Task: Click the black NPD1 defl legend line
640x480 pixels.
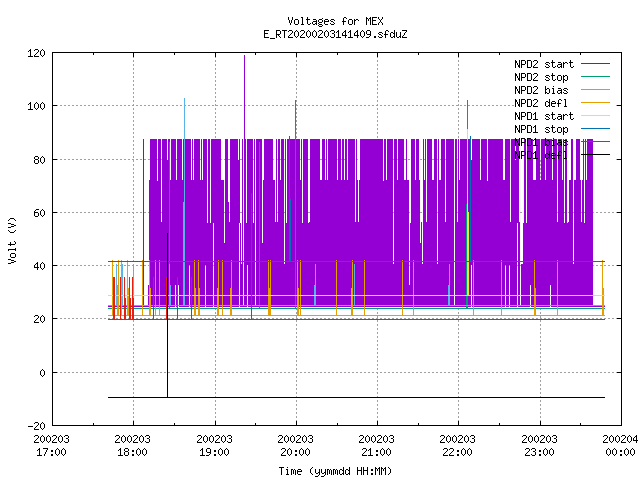Action: (596, 155)
